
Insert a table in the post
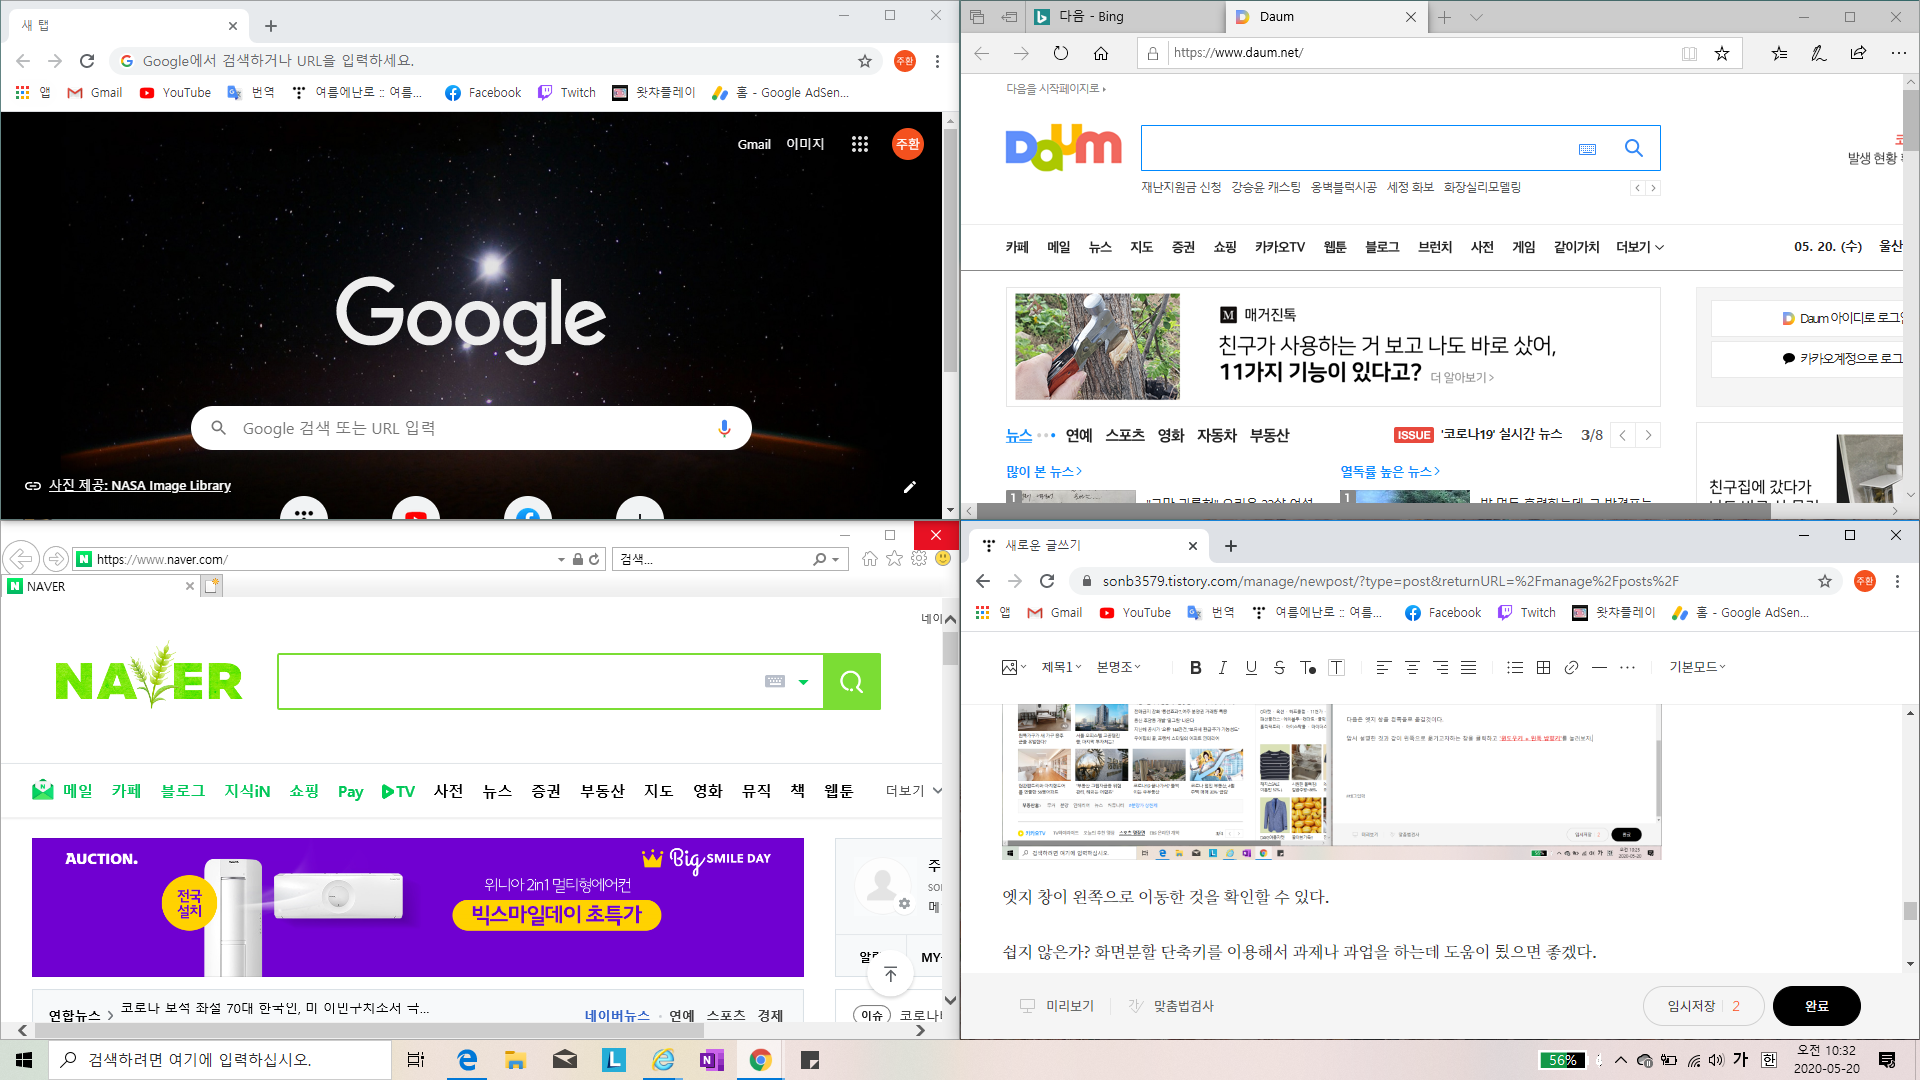click(x=1543, y=667)
